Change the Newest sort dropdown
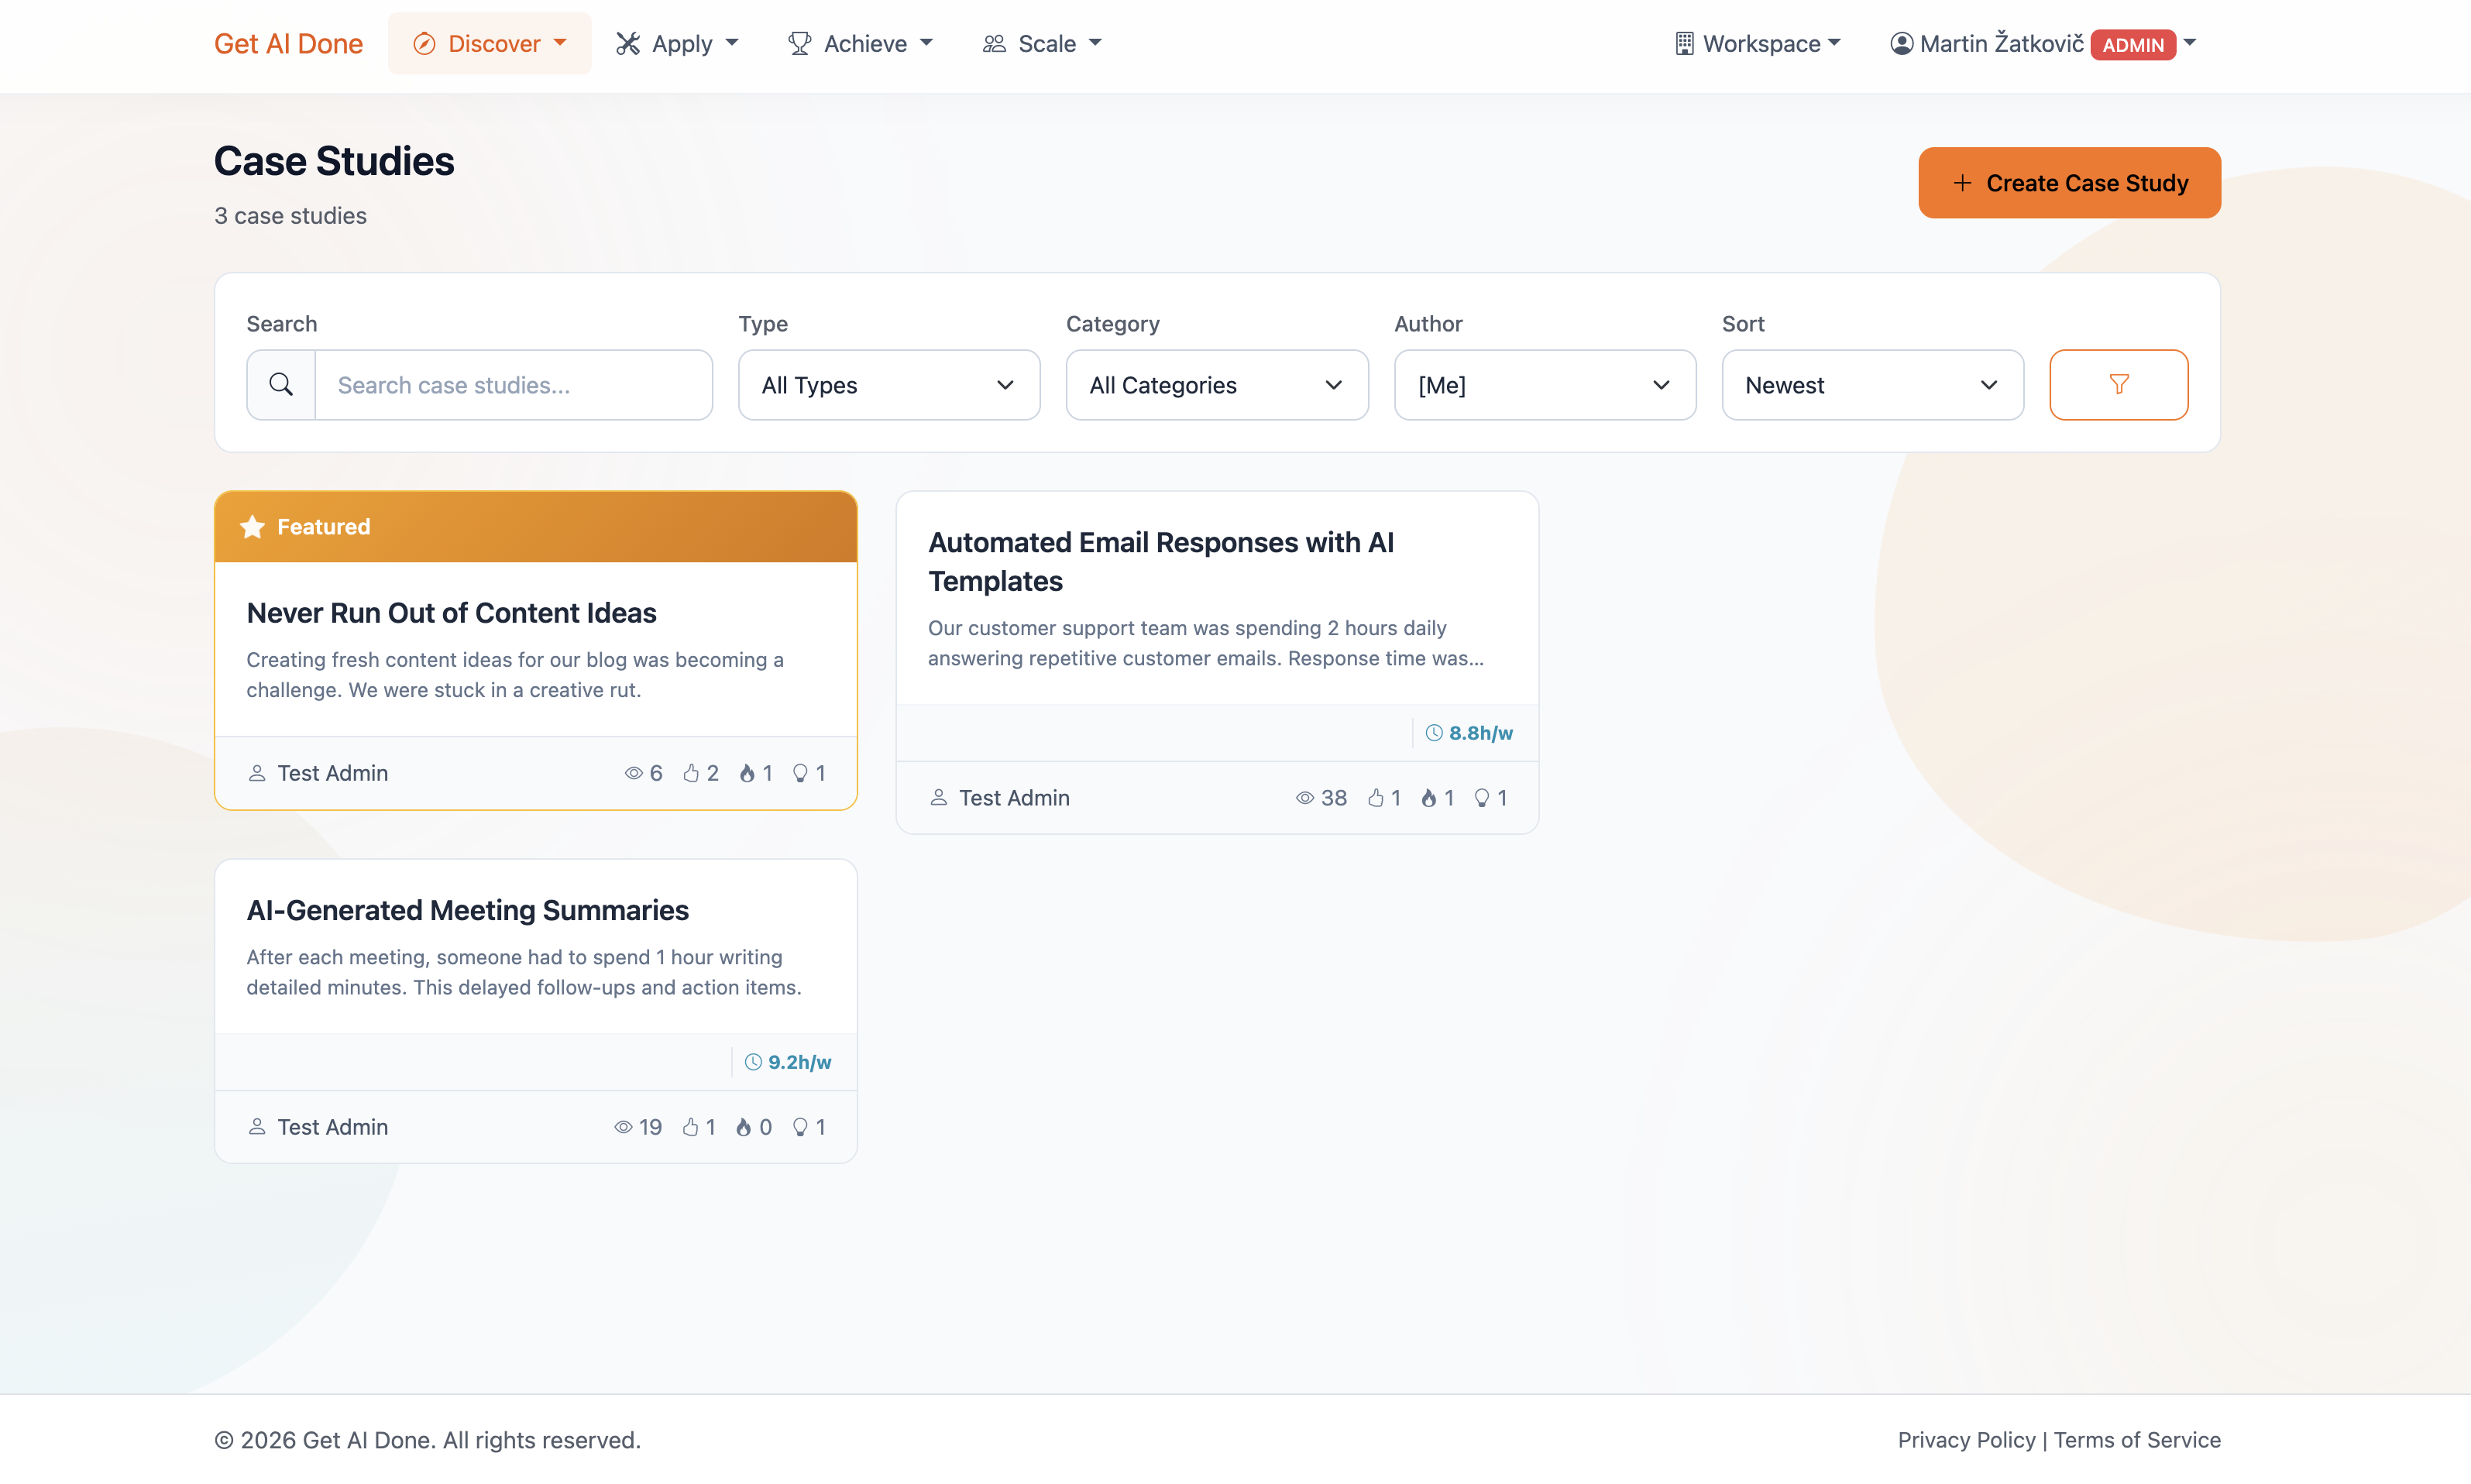This screenshot has height=1484, width=2471. pos(1872,385)
